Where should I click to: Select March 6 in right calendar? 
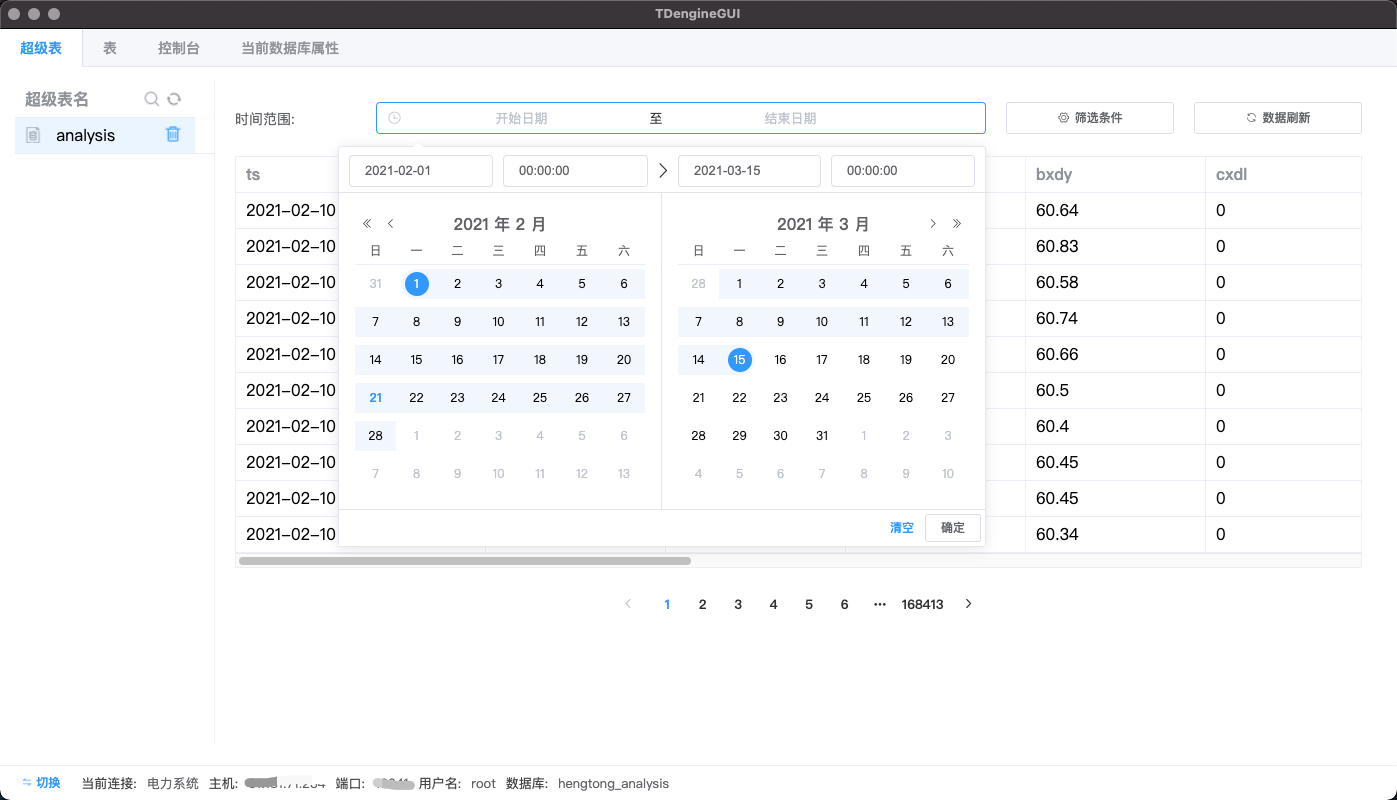948,284
